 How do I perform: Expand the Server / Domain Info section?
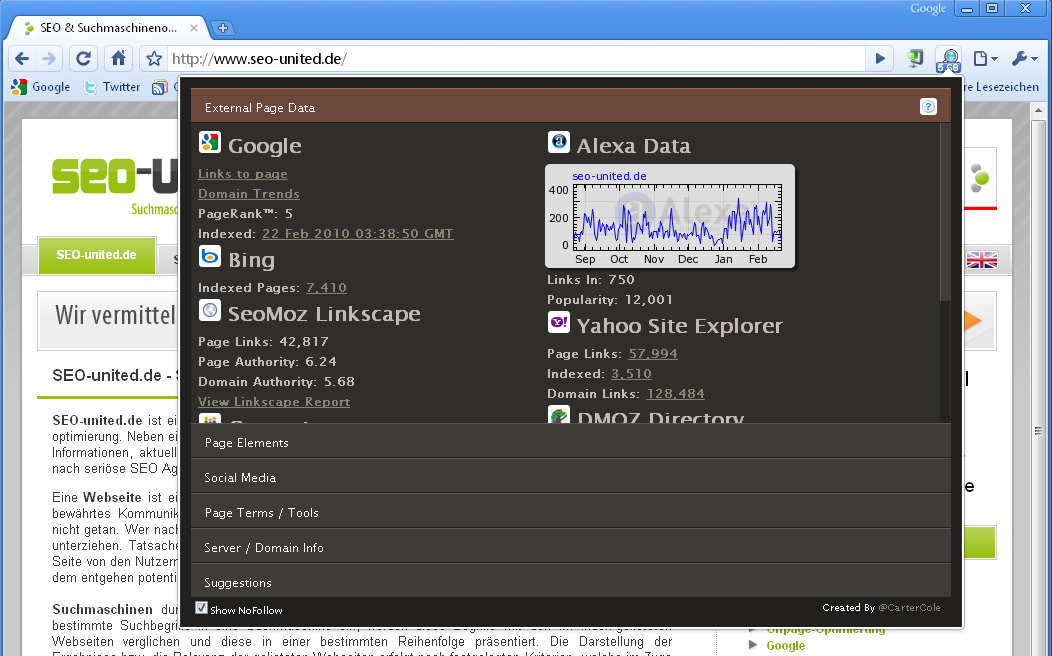coord(571,547)
